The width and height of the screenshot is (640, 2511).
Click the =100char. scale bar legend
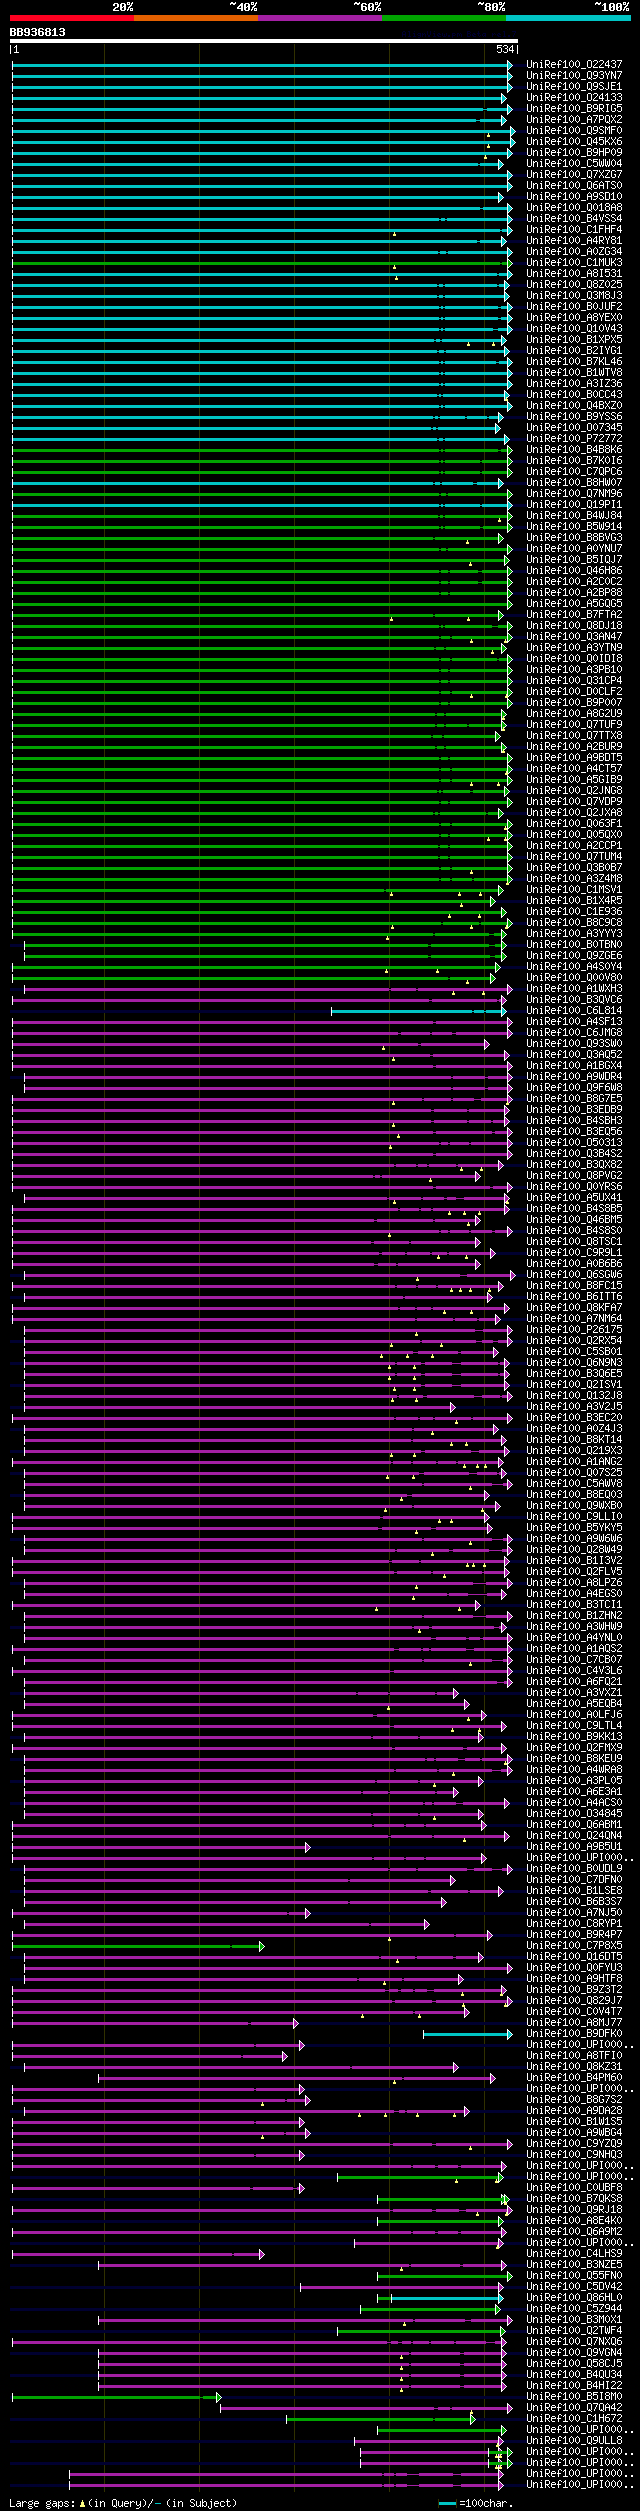point(476,2503)
